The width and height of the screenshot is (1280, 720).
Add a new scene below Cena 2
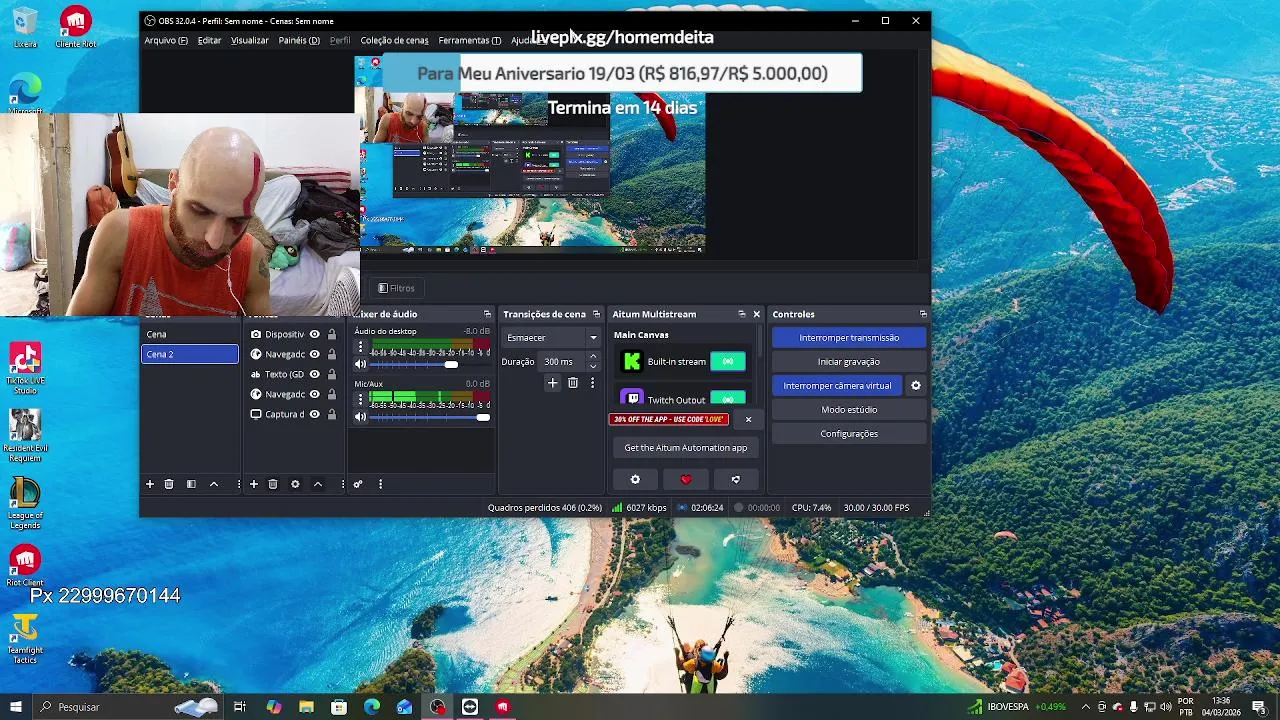150,484
